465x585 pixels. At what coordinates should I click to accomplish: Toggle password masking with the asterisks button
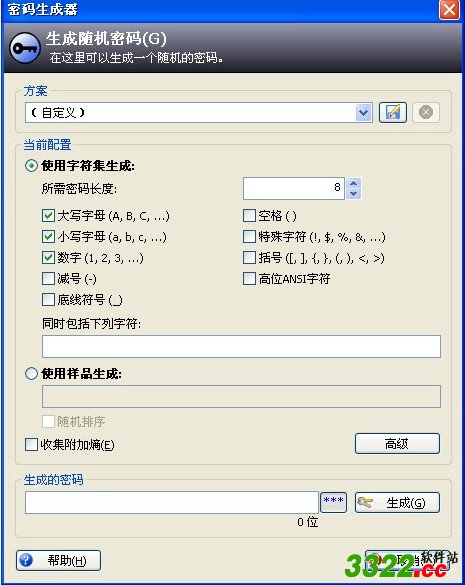tap(334, 502)
